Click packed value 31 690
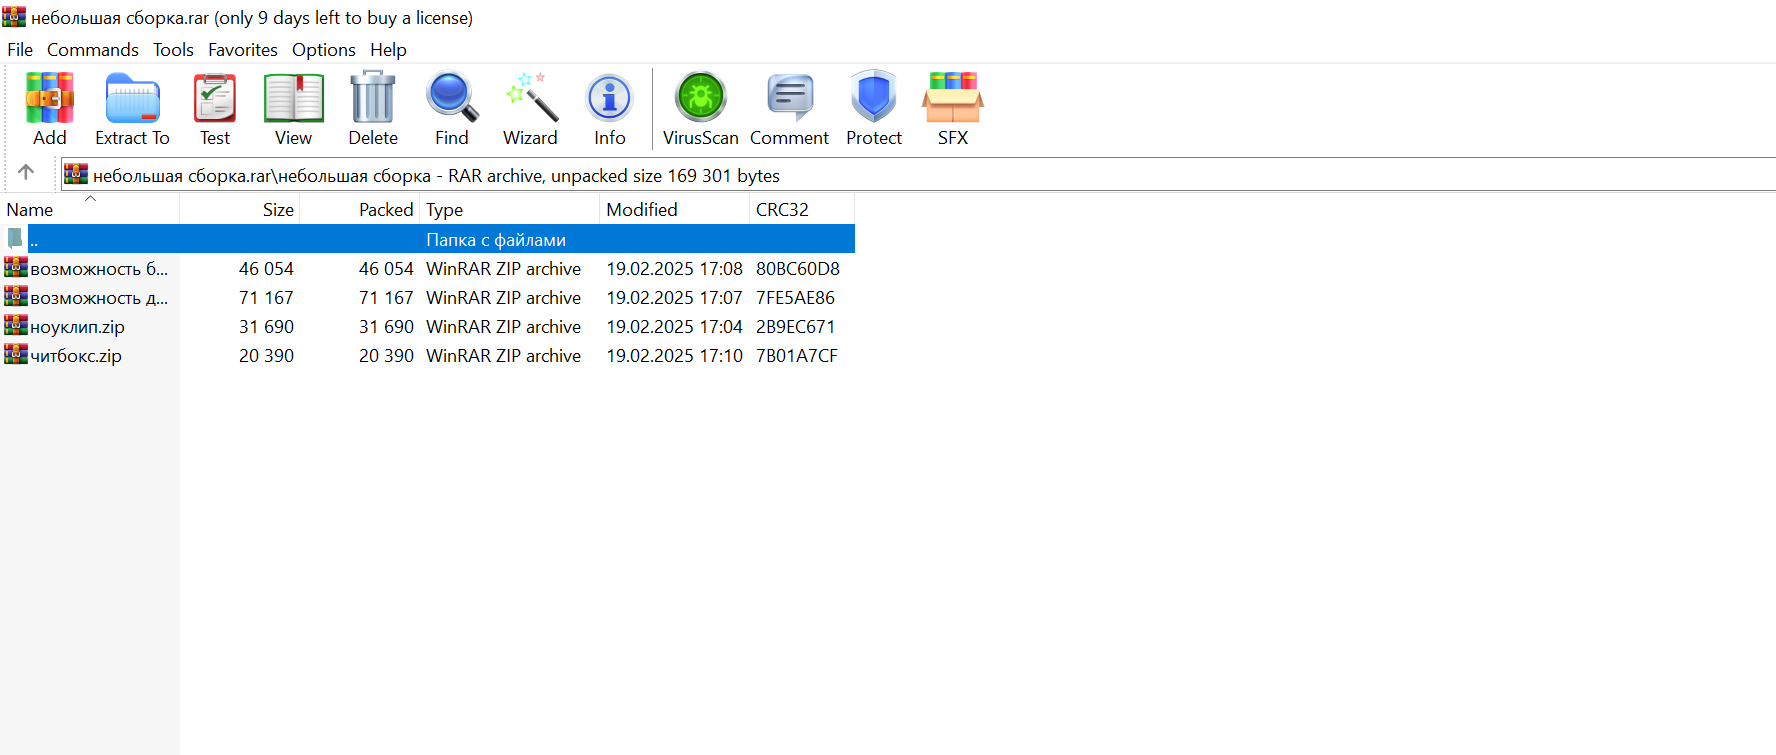The image size is (1776, 755). 386,326
